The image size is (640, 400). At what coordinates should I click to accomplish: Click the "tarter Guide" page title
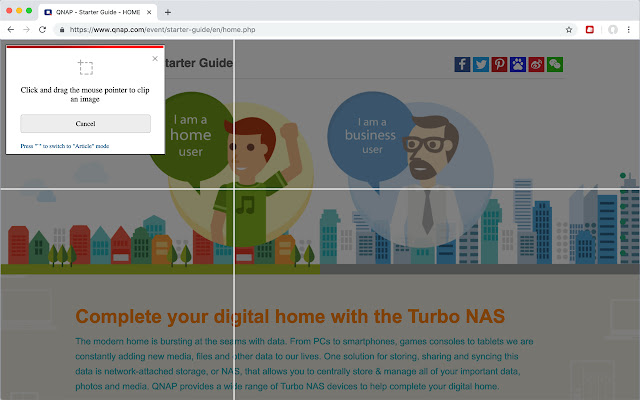point(199,63)
